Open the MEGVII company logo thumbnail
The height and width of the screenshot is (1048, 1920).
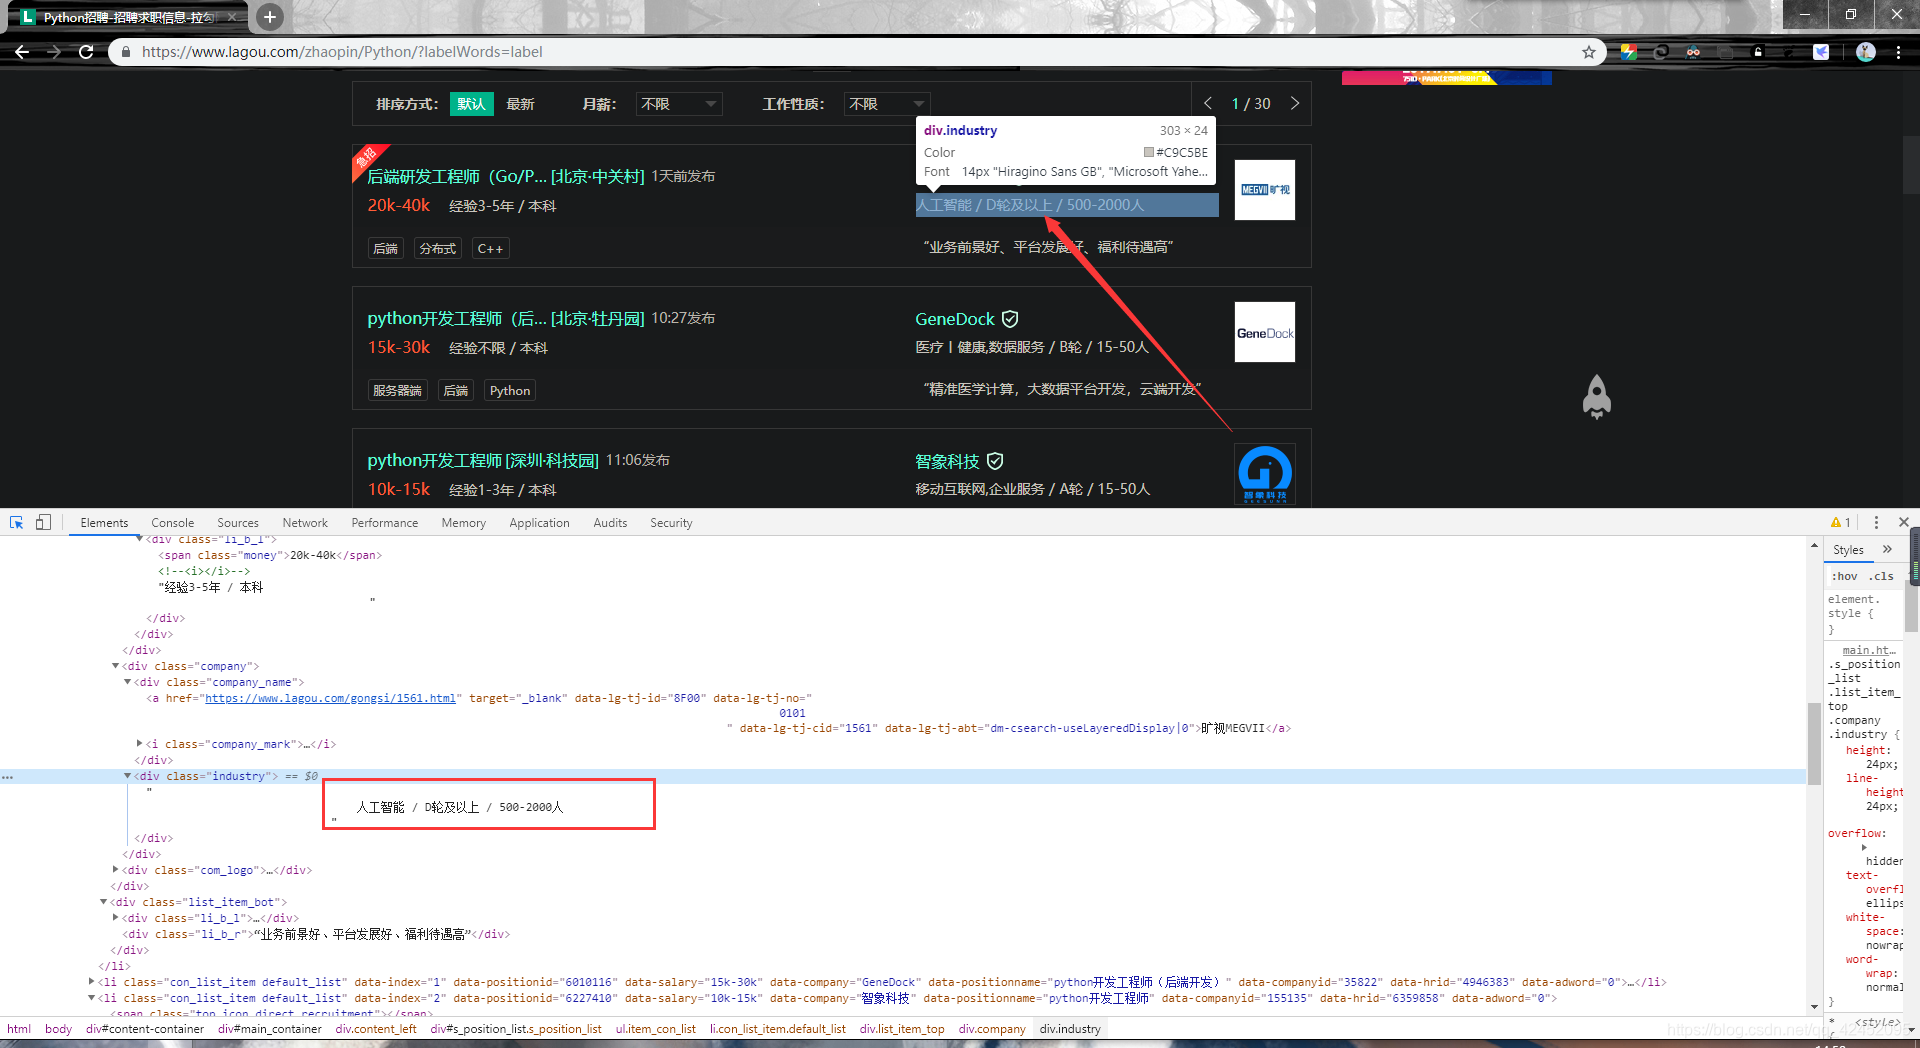point(1265,190)
